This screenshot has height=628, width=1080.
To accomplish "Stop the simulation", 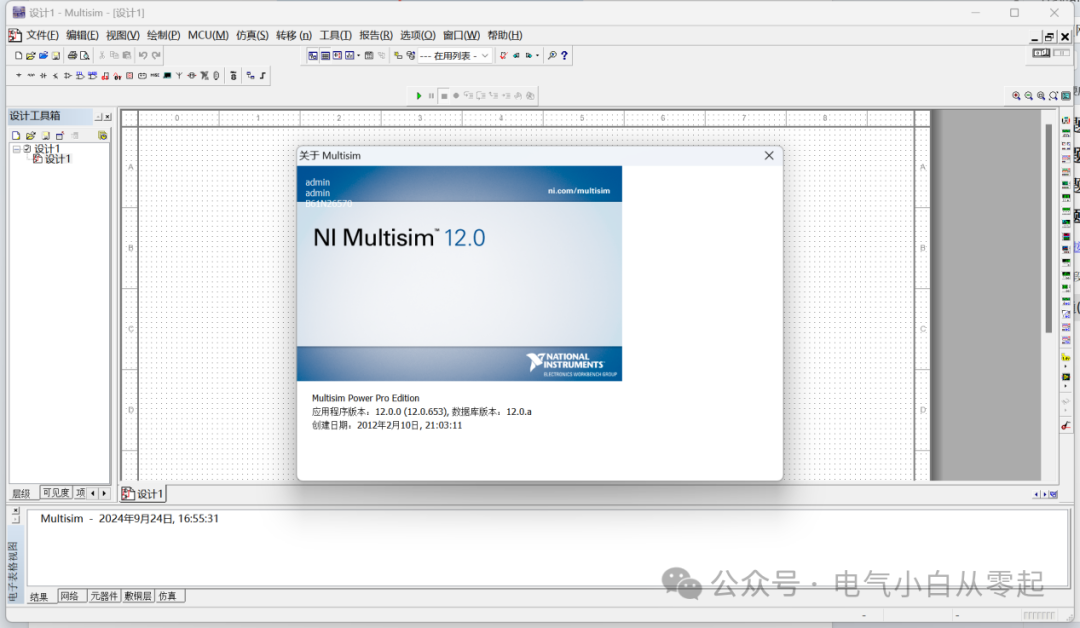I will (x=444, y=96).
